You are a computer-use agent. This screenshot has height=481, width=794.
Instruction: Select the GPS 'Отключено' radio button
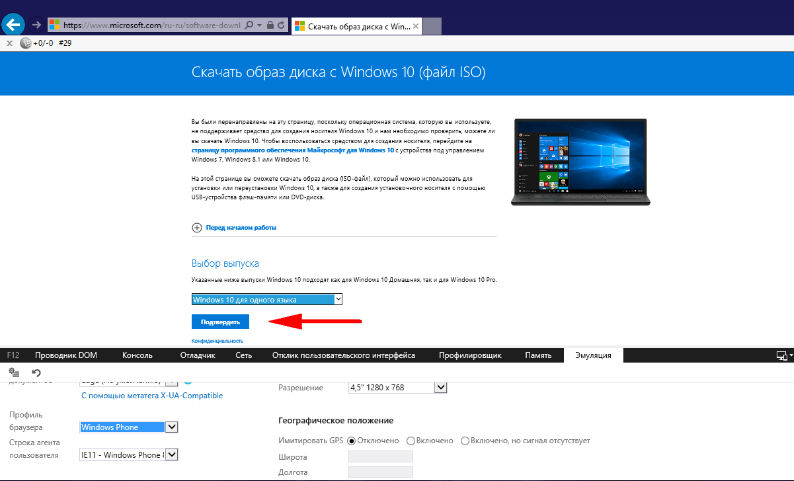pos(351,441)
